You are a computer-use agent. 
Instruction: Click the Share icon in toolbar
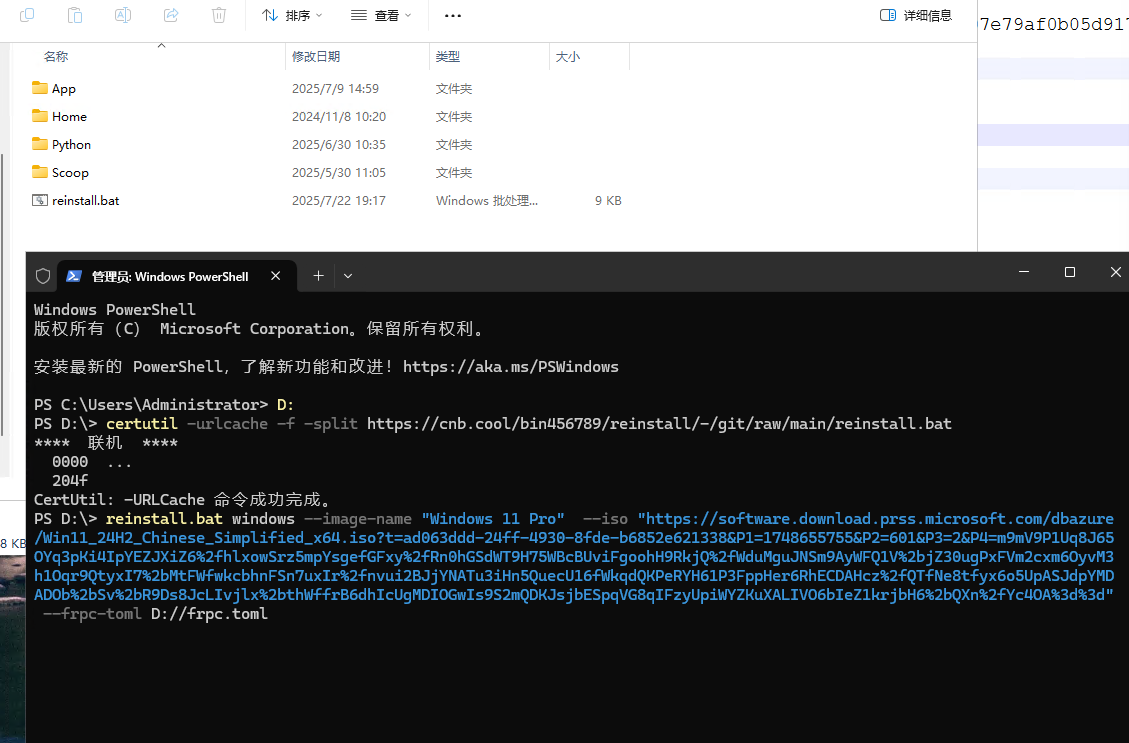pos(171,15)
